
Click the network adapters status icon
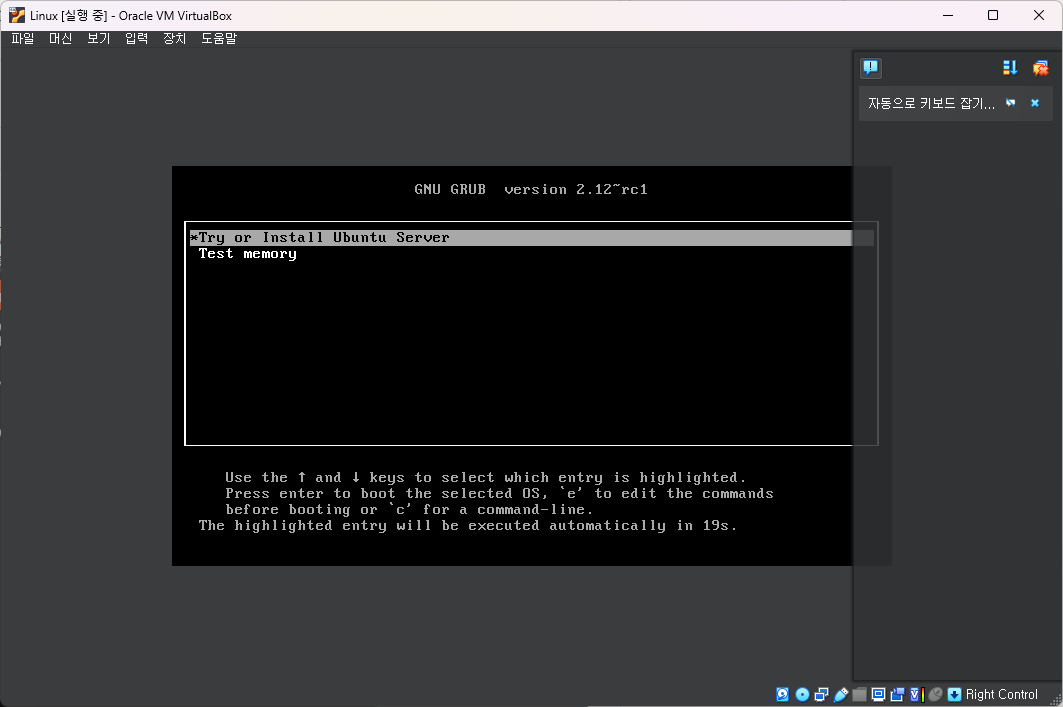(821, 695)
